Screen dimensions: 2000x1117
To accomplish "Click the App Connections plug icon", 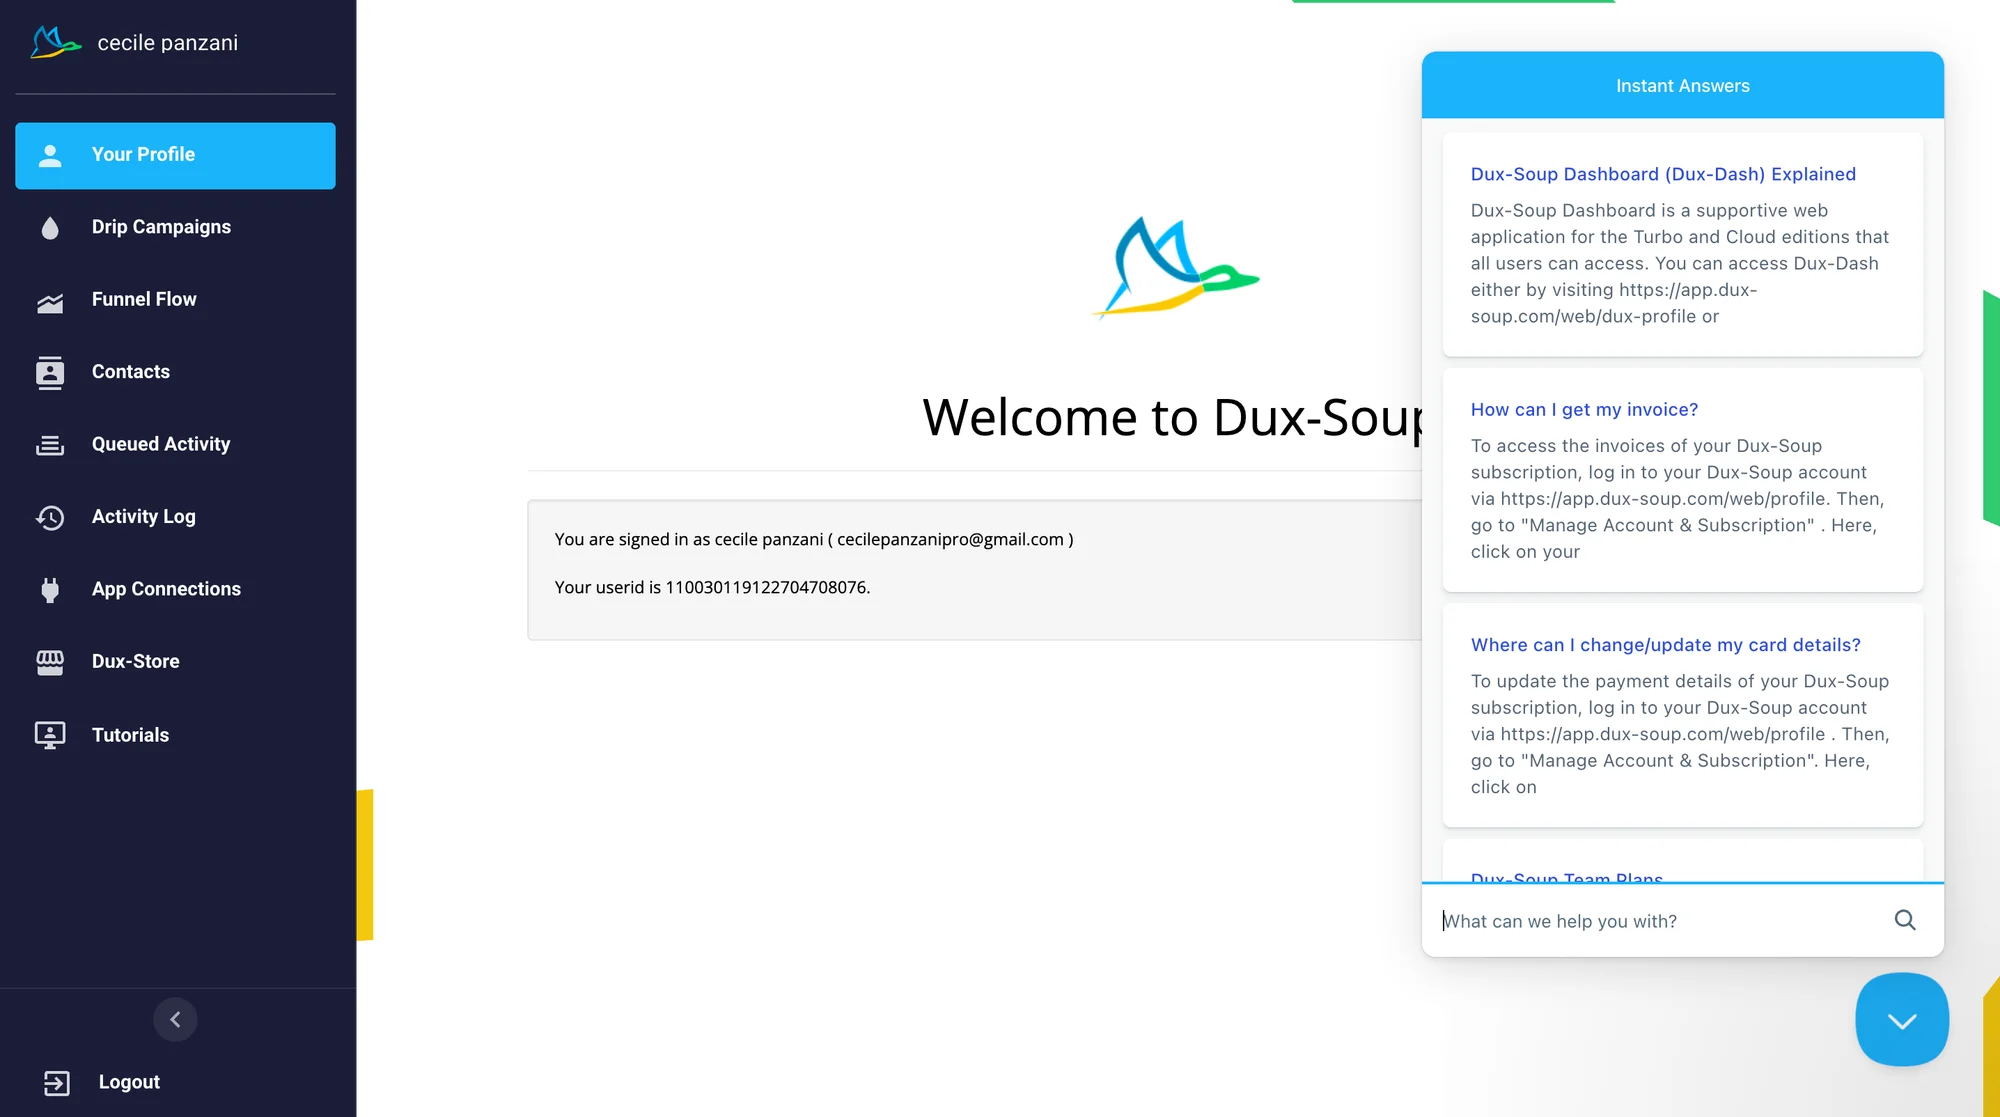I will pyautogui.click(x=50, y=590).
